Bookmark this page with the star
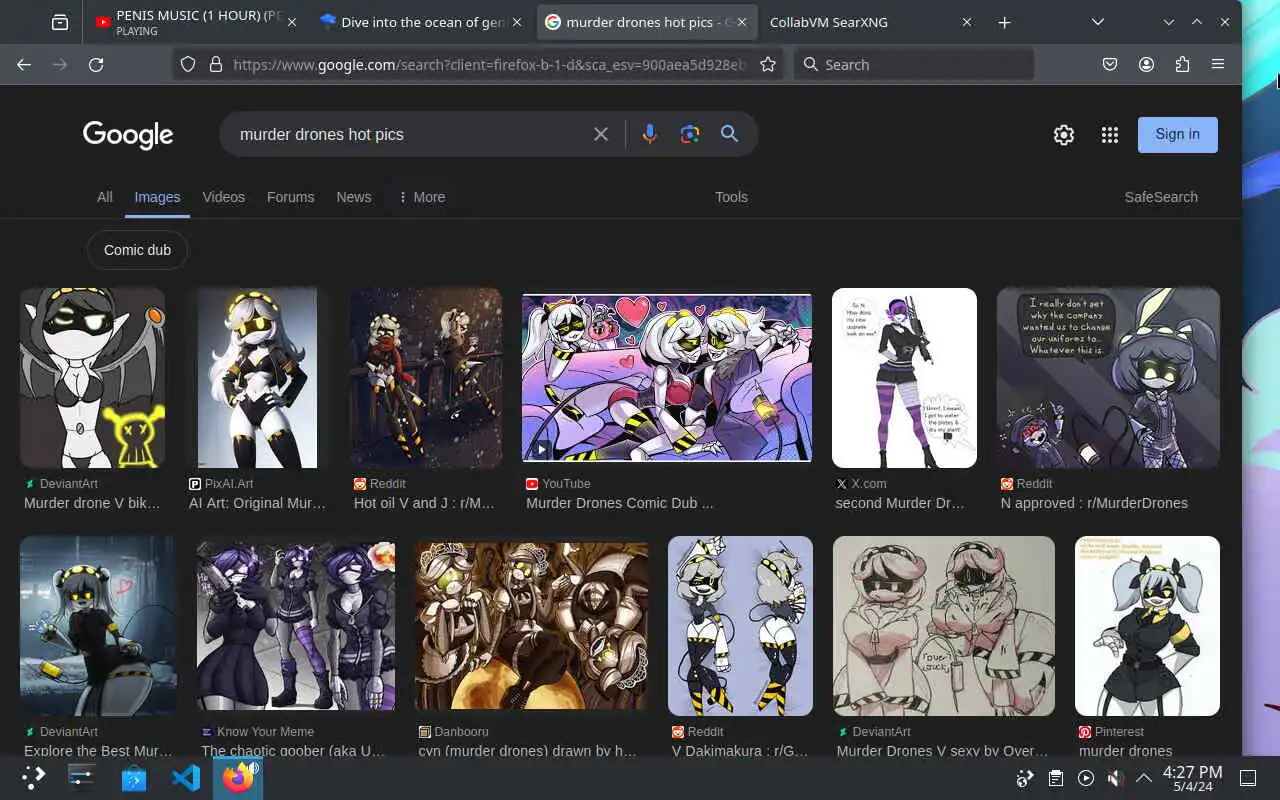Viewport: 1280px width, 800px height. pyautogui.click(x=768, y=64)
